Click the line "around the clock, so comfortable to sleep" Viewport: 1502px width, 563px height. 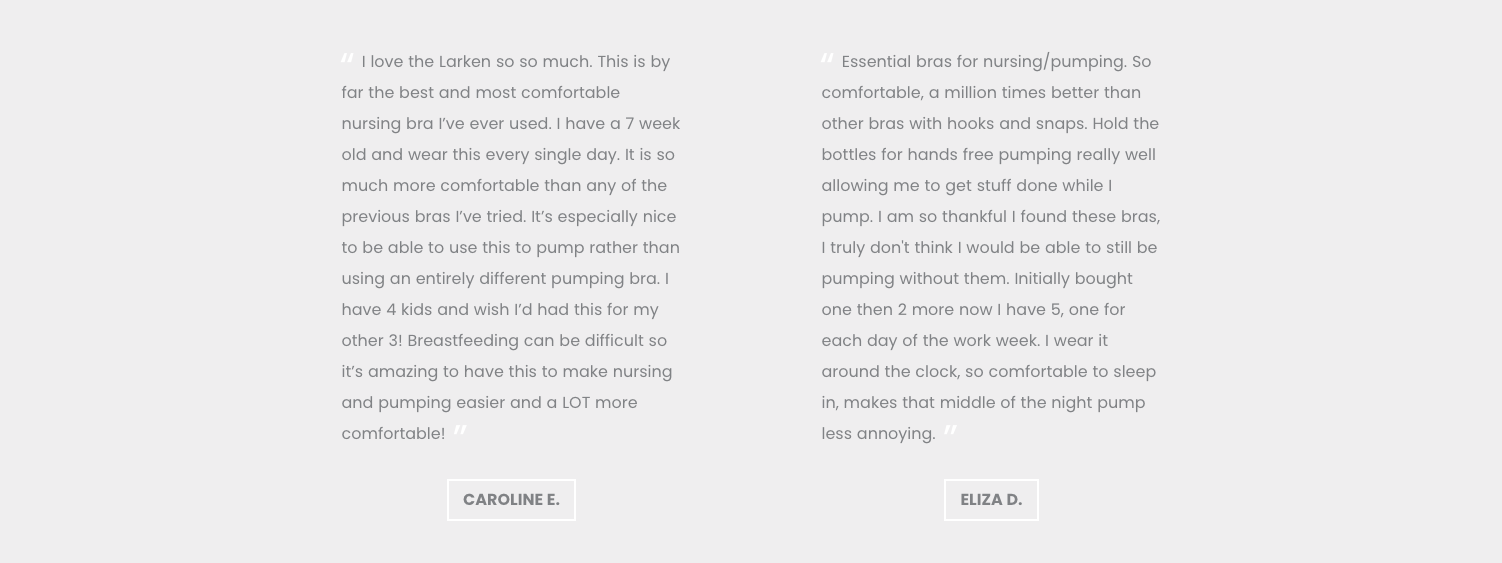coord(989,372)
